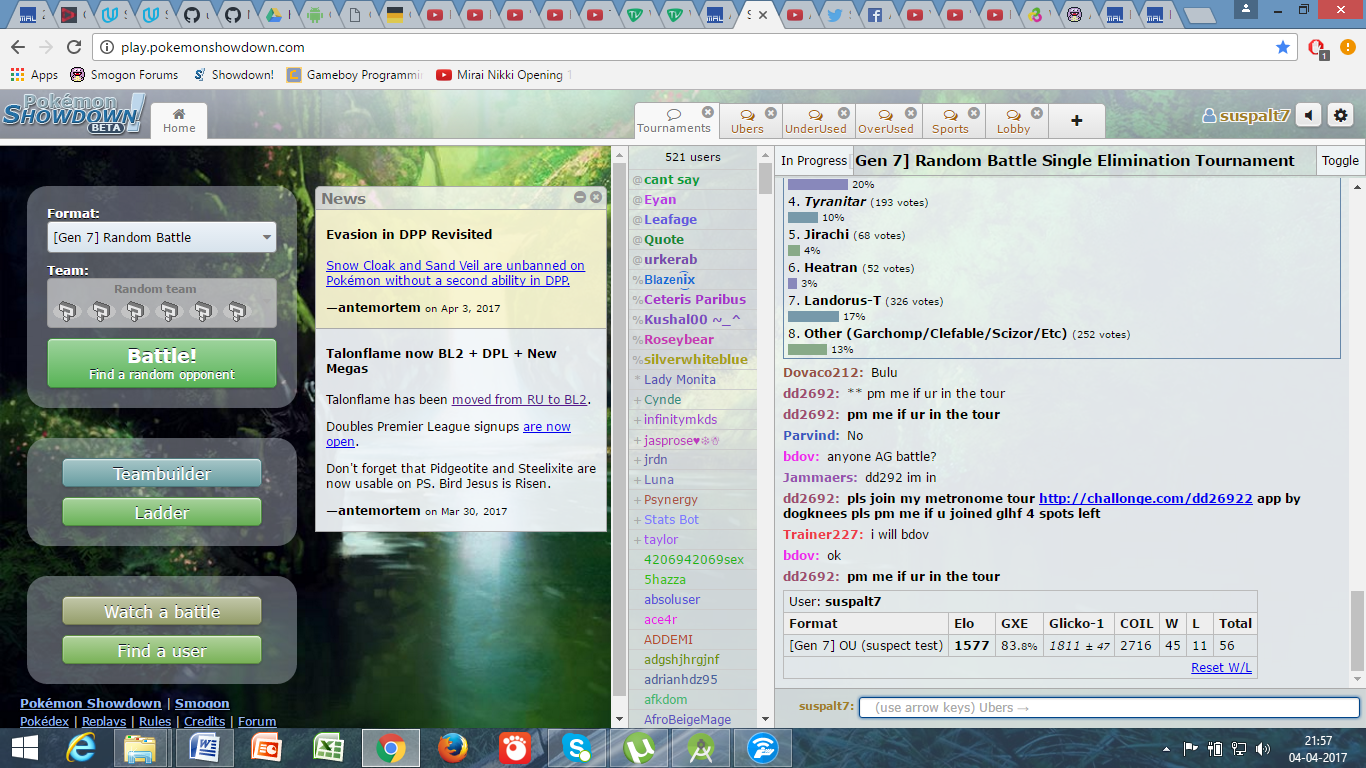1366x768 pixels.
Task: Reload the page with browser refresh icon
Action: (x=74, y=47)
